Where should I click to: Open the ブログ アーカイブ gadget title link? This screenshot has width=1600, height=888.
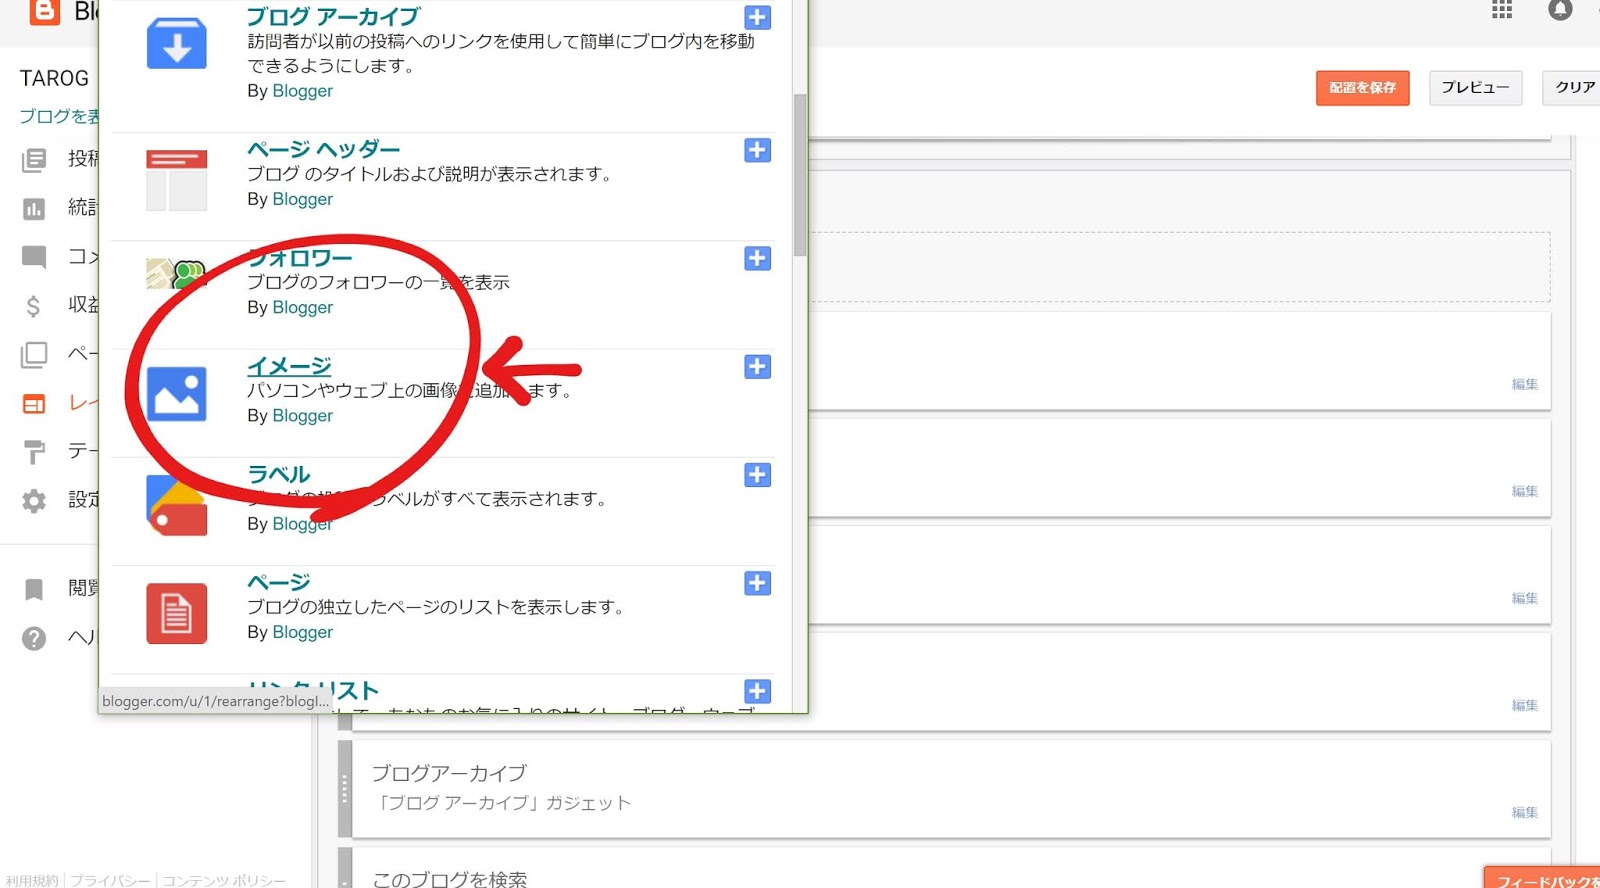(x=333, y=17)
